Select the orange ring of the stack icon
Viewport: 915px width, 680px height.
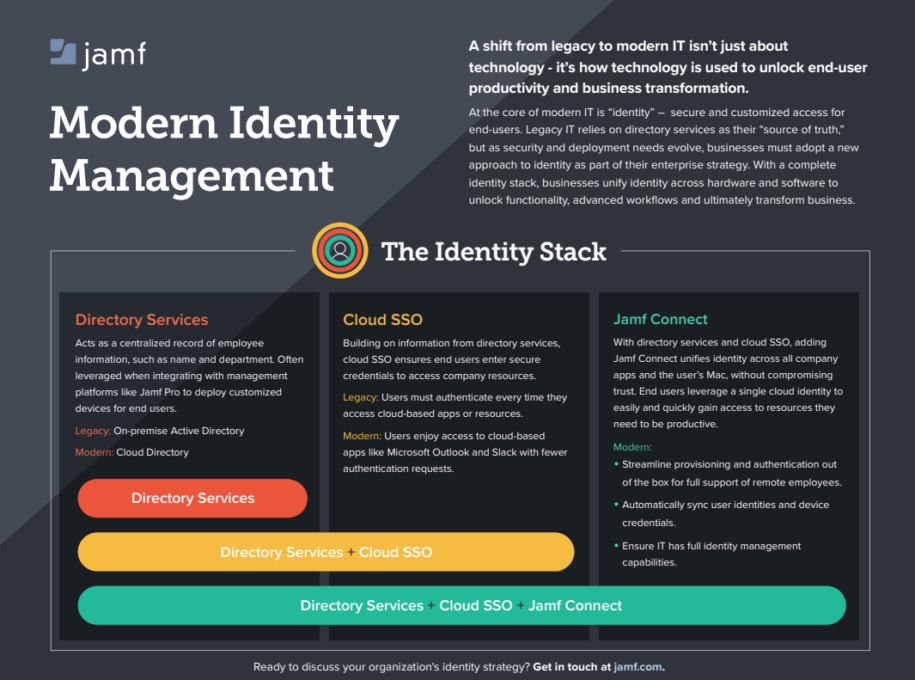[340, 230]
